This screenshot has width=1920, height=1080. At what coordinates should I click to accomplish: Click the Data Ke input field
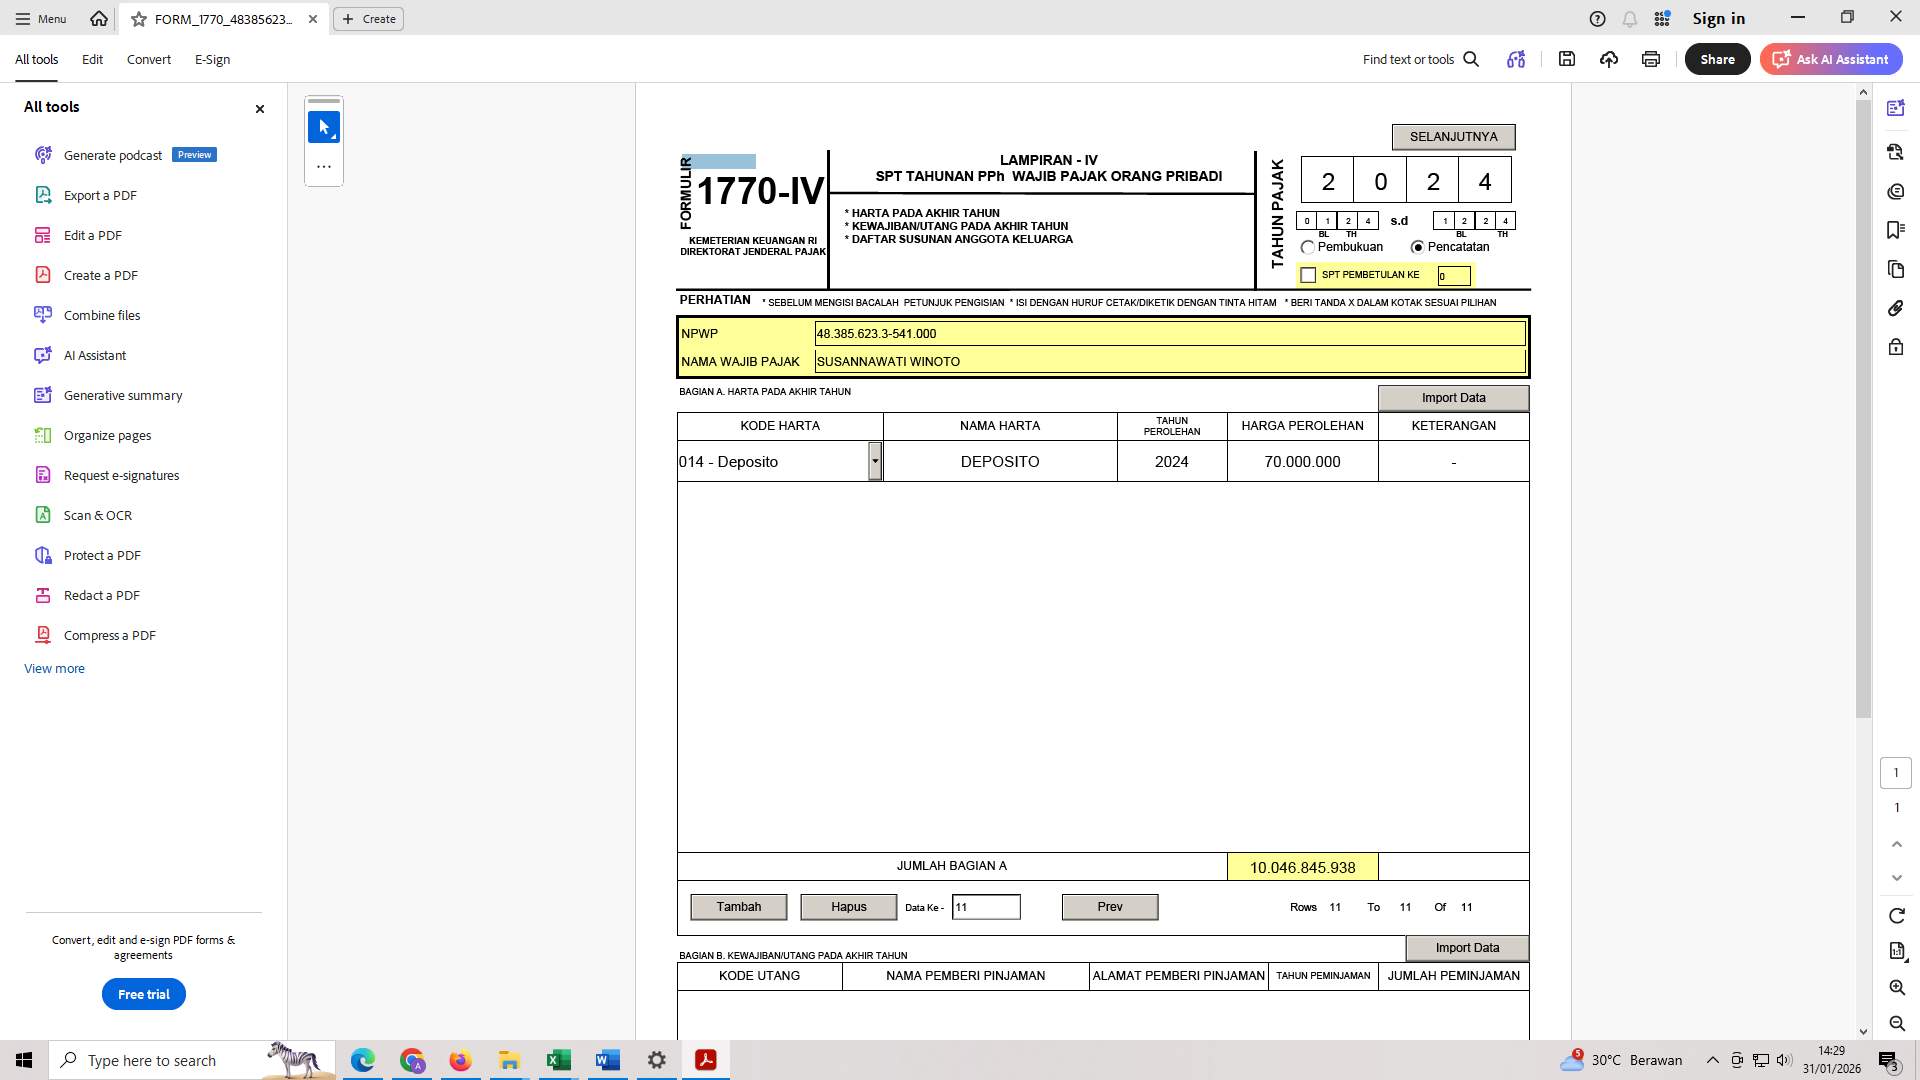pos(986,906)
